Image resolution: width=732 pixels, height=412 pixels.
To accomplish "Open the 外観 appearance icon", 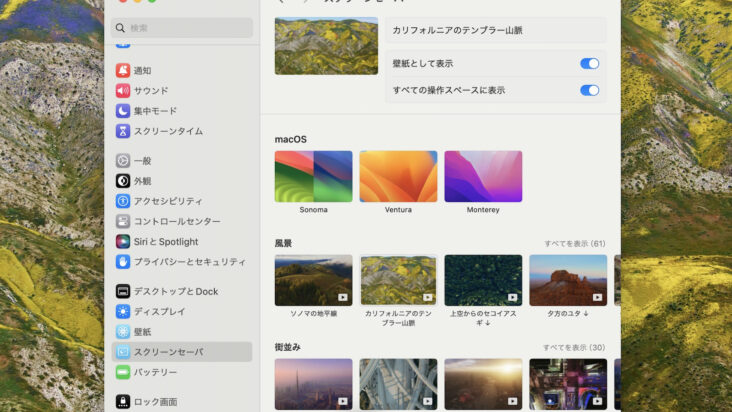I will click(123, 181).
